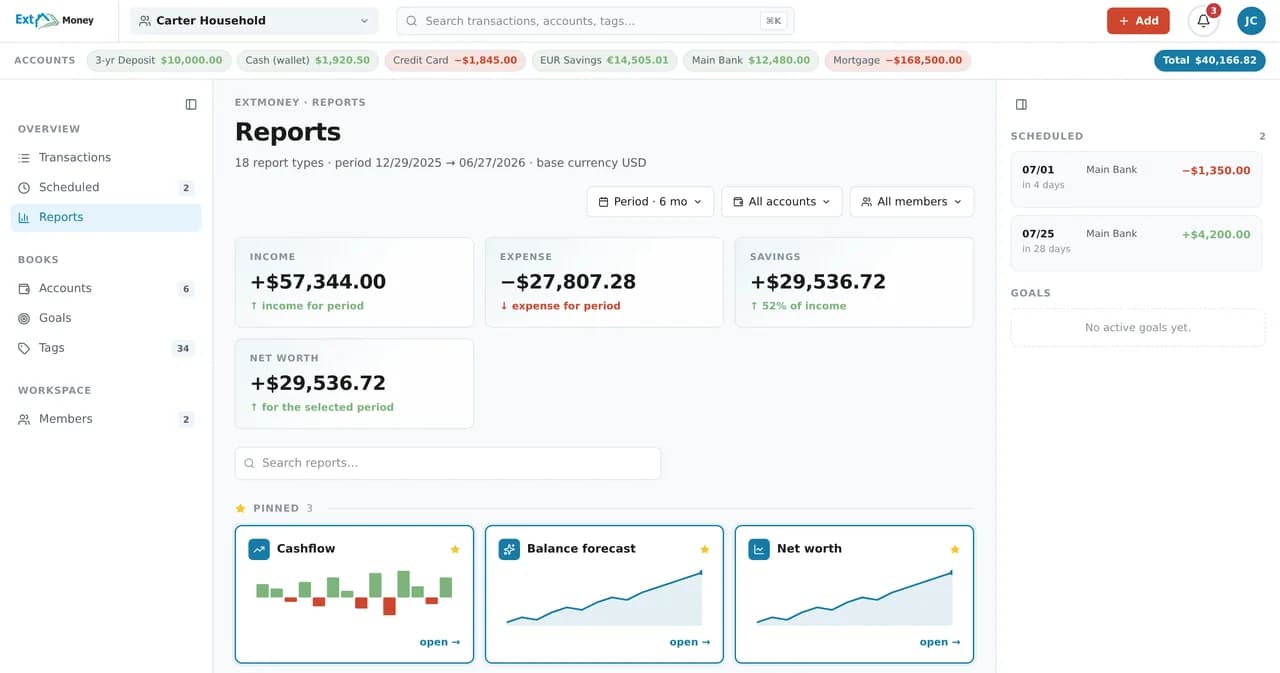Screen dimensions: 1280x673
Task: Click the Tags count badge 34
Action: (183, 348)
